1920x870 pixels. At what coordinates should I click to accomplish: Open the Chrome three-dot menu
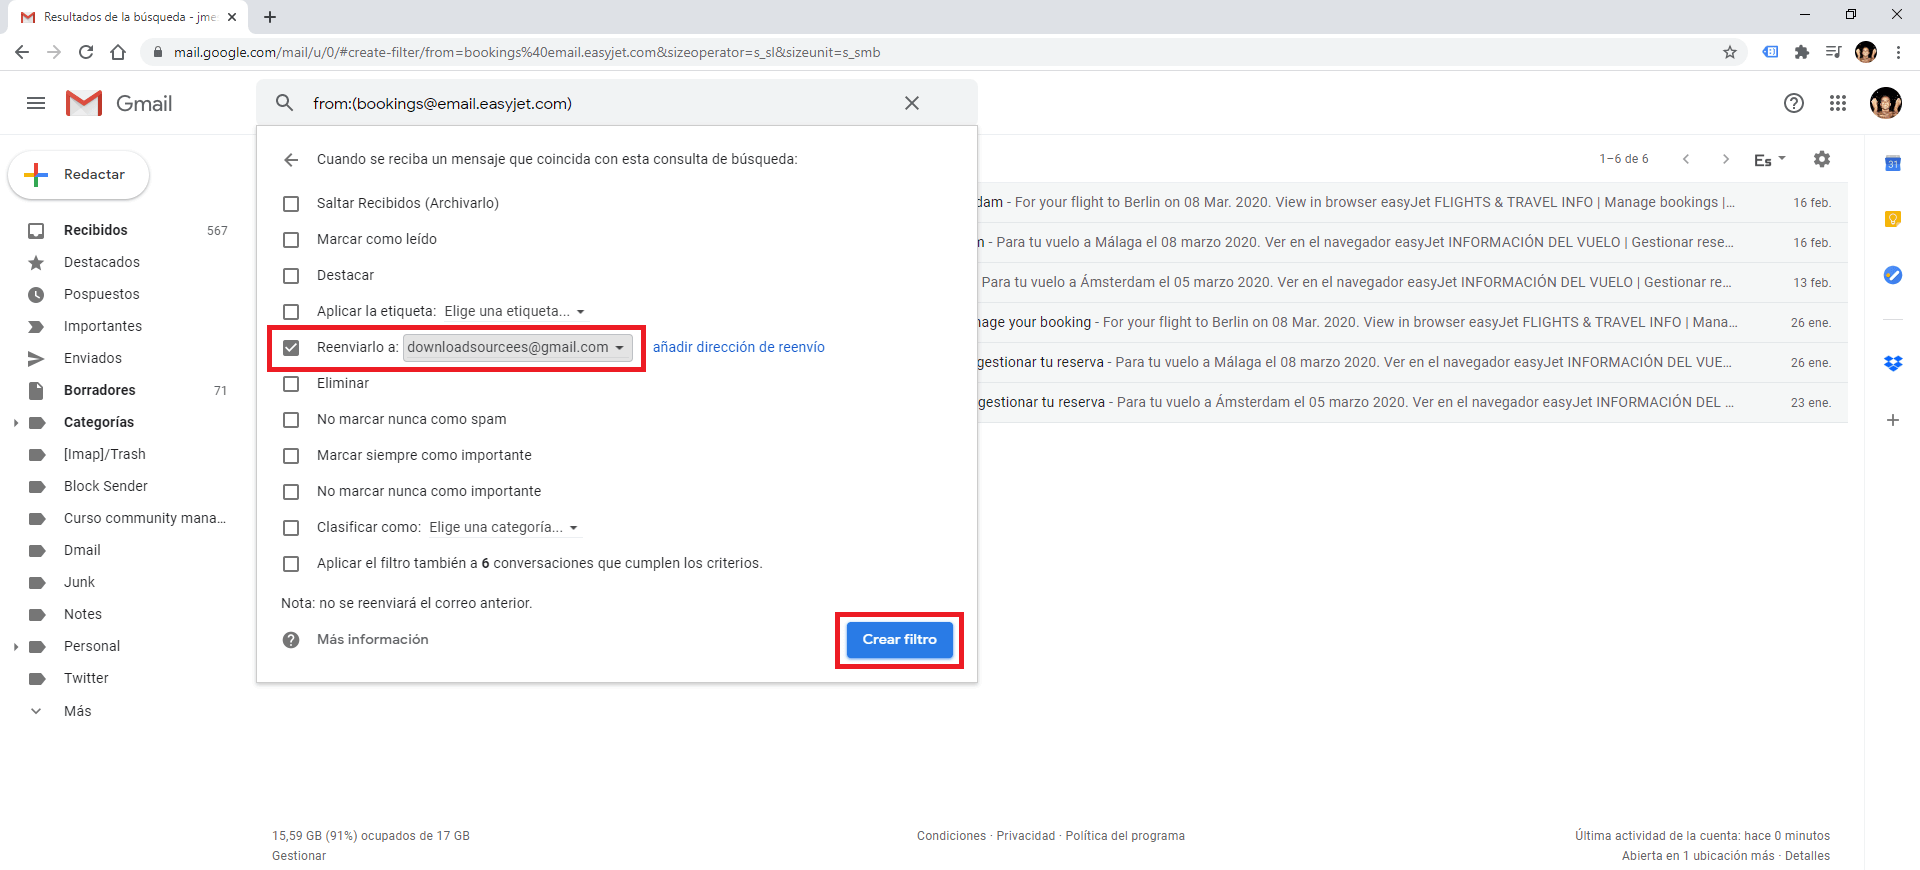(x=1898, y=52)
